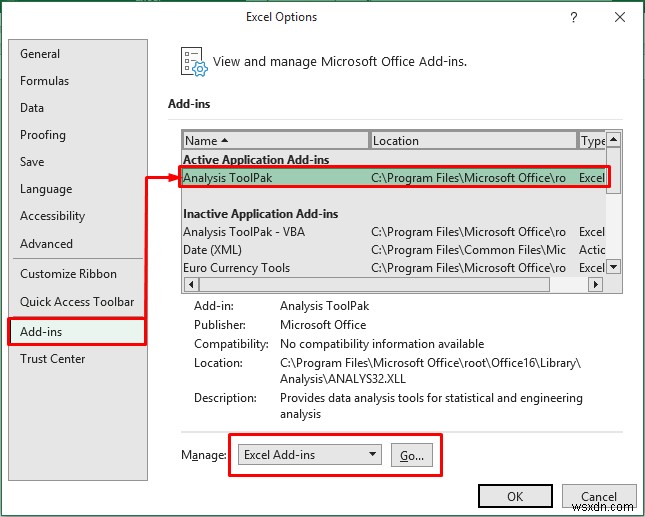
Task: Click the Cancel button
Action: click(x=599, y=496)
